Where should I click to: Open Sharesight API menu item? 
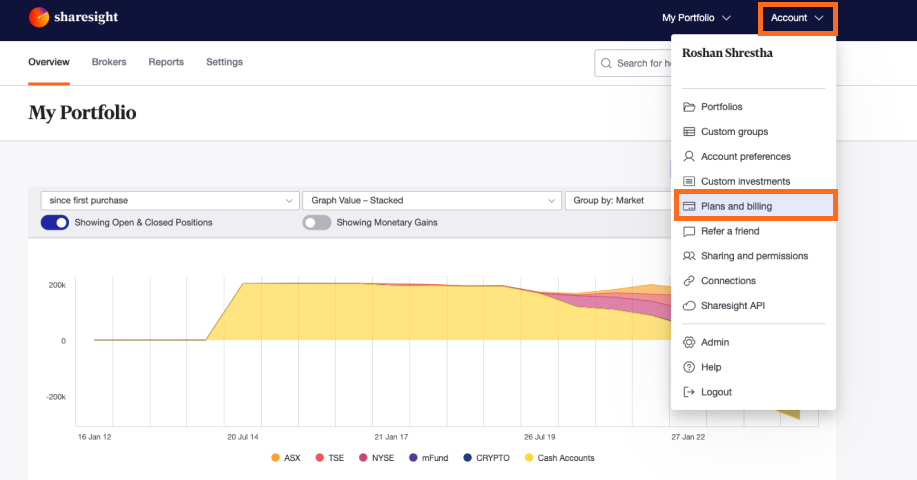(x=753, y=306)
